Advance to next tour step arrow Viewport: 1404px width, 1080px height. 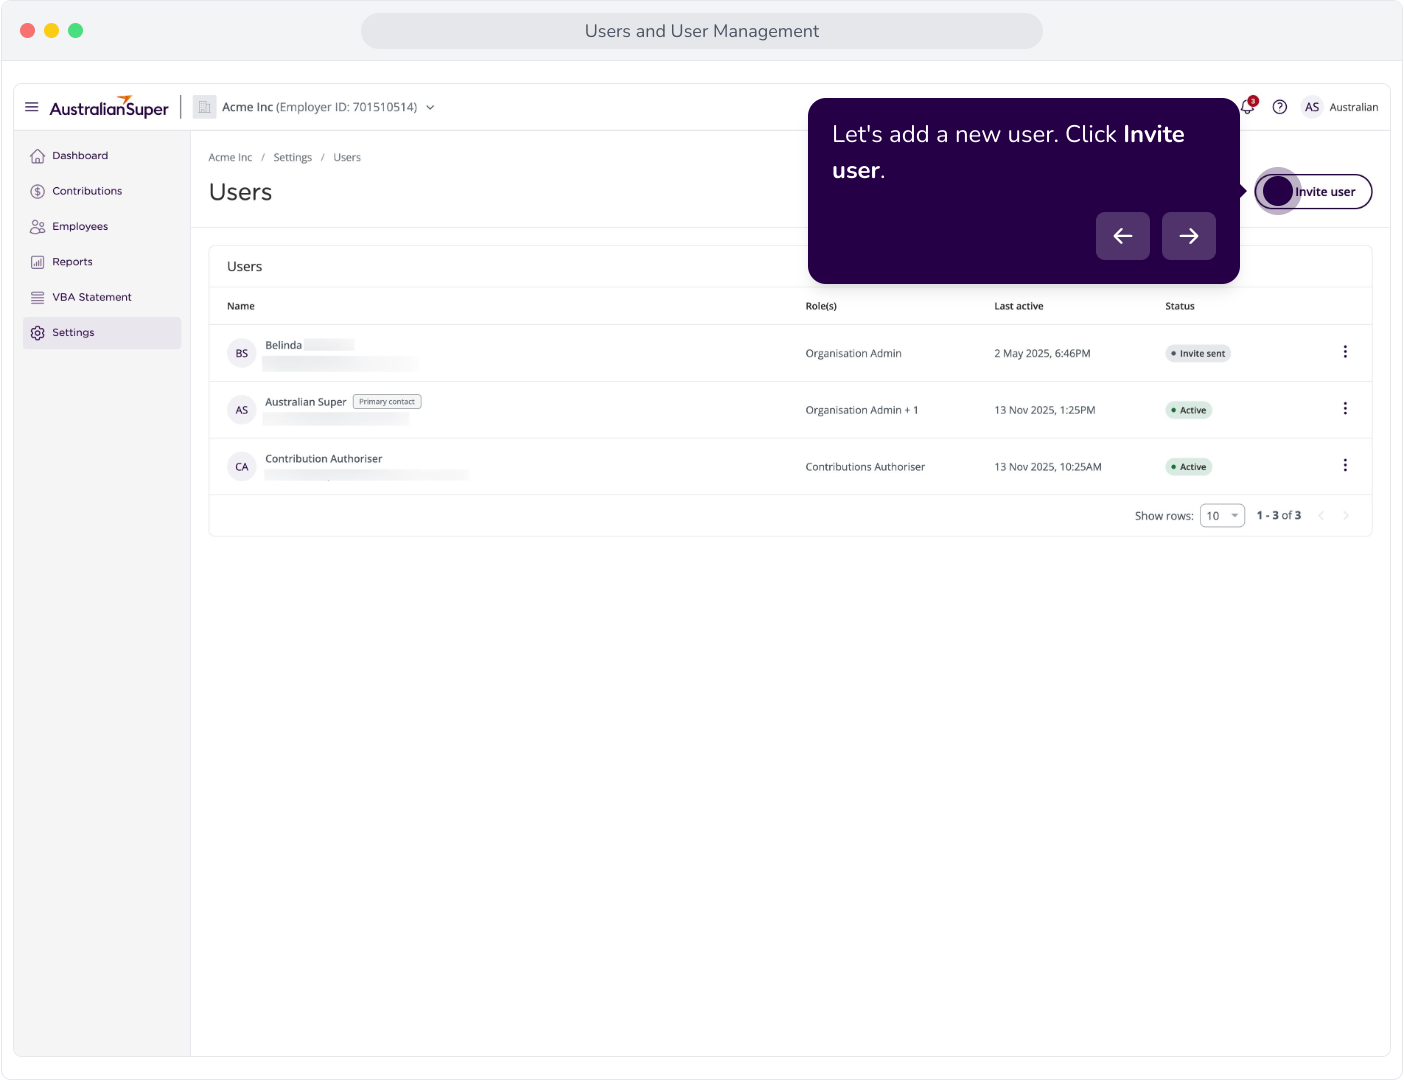tap(1189, 236)
